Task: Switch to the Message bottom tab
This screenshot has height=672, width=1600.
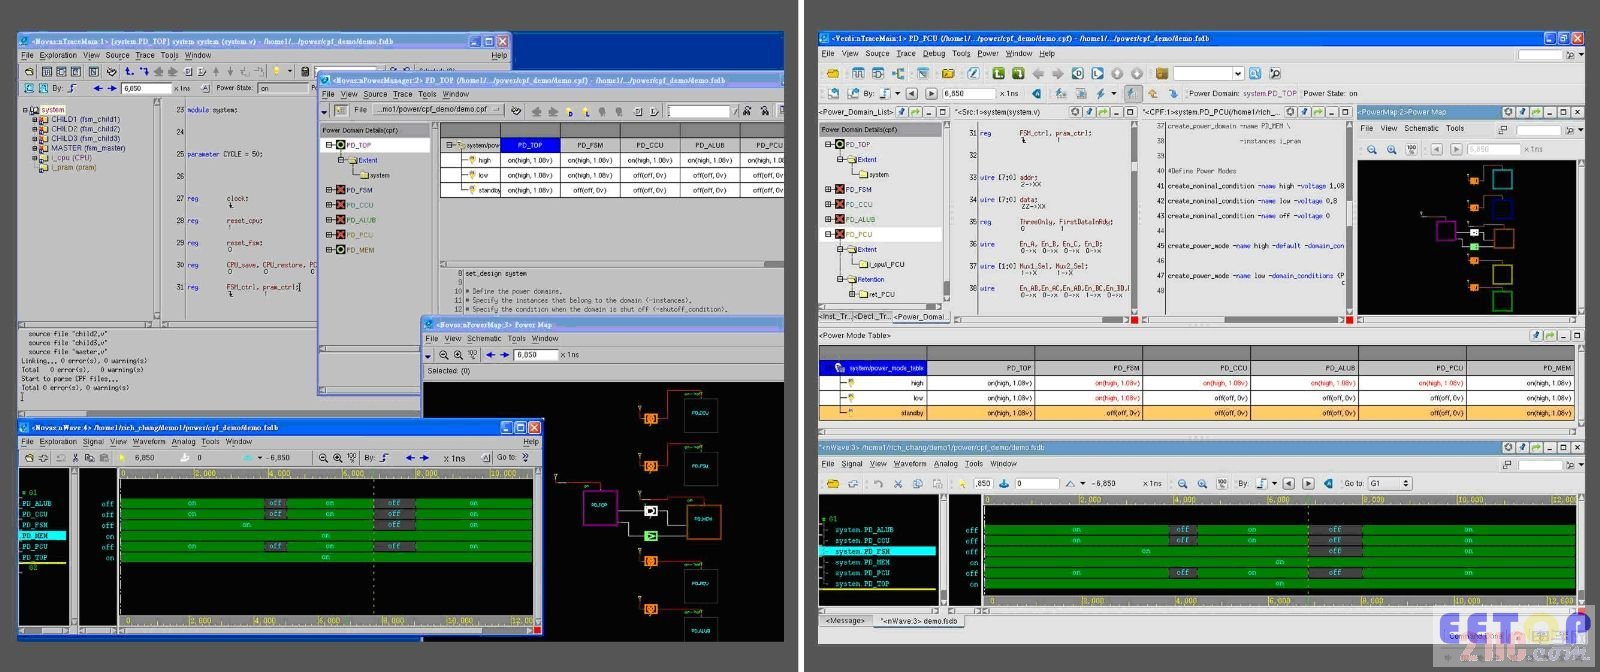Action: tap(845, 621)
